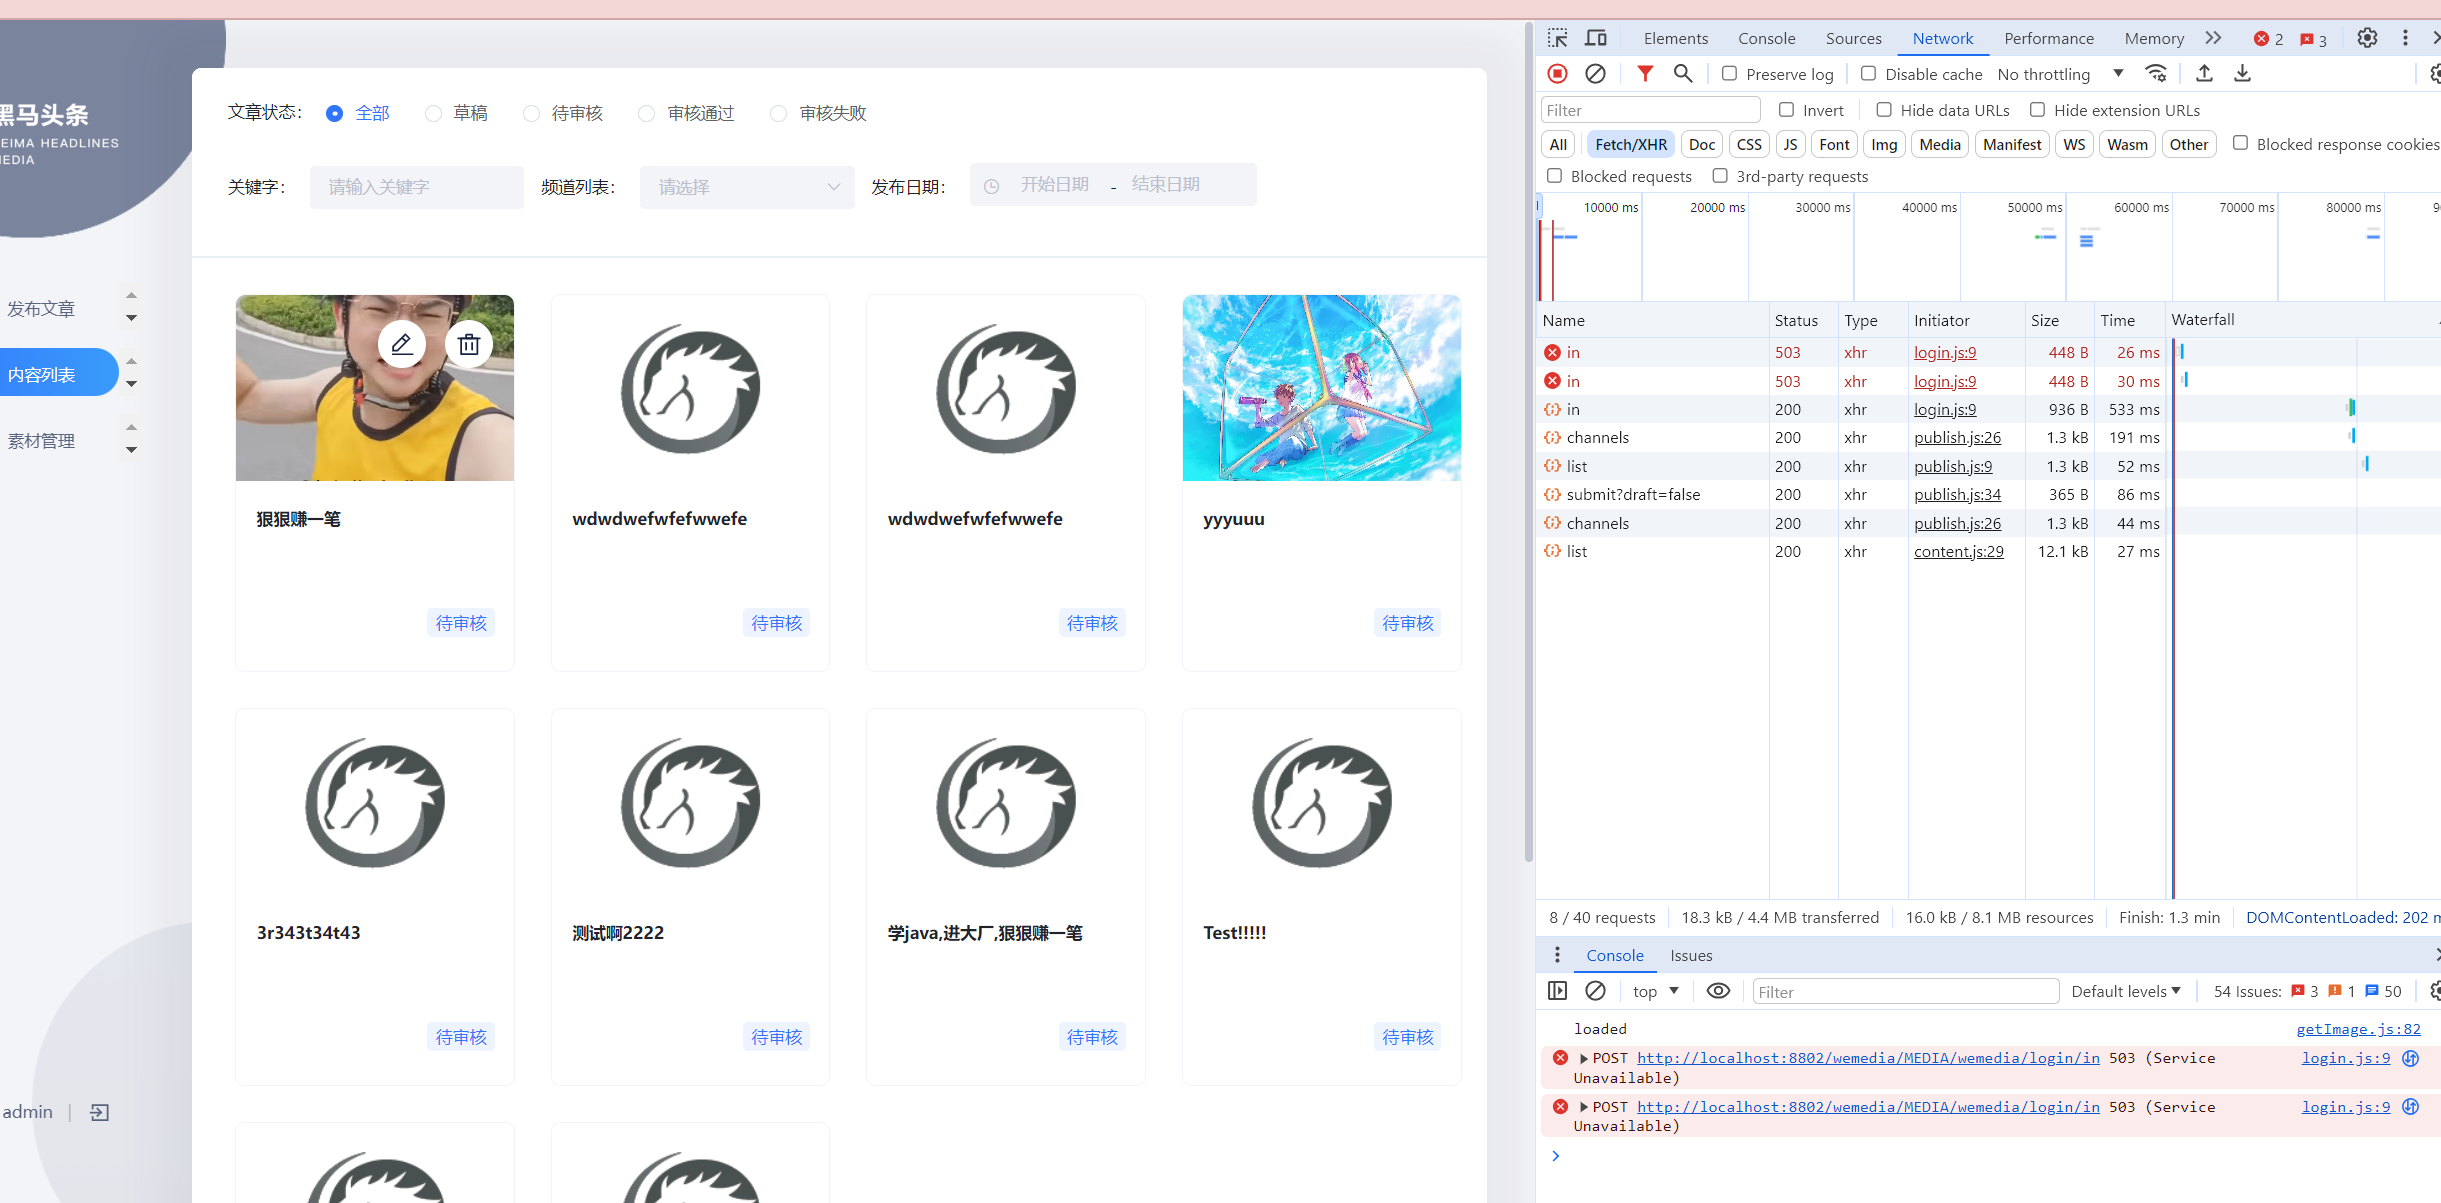Toggle device toolbar icon in DevTools
This screenshot has width=2441, height=1203.
point(1596,38)
